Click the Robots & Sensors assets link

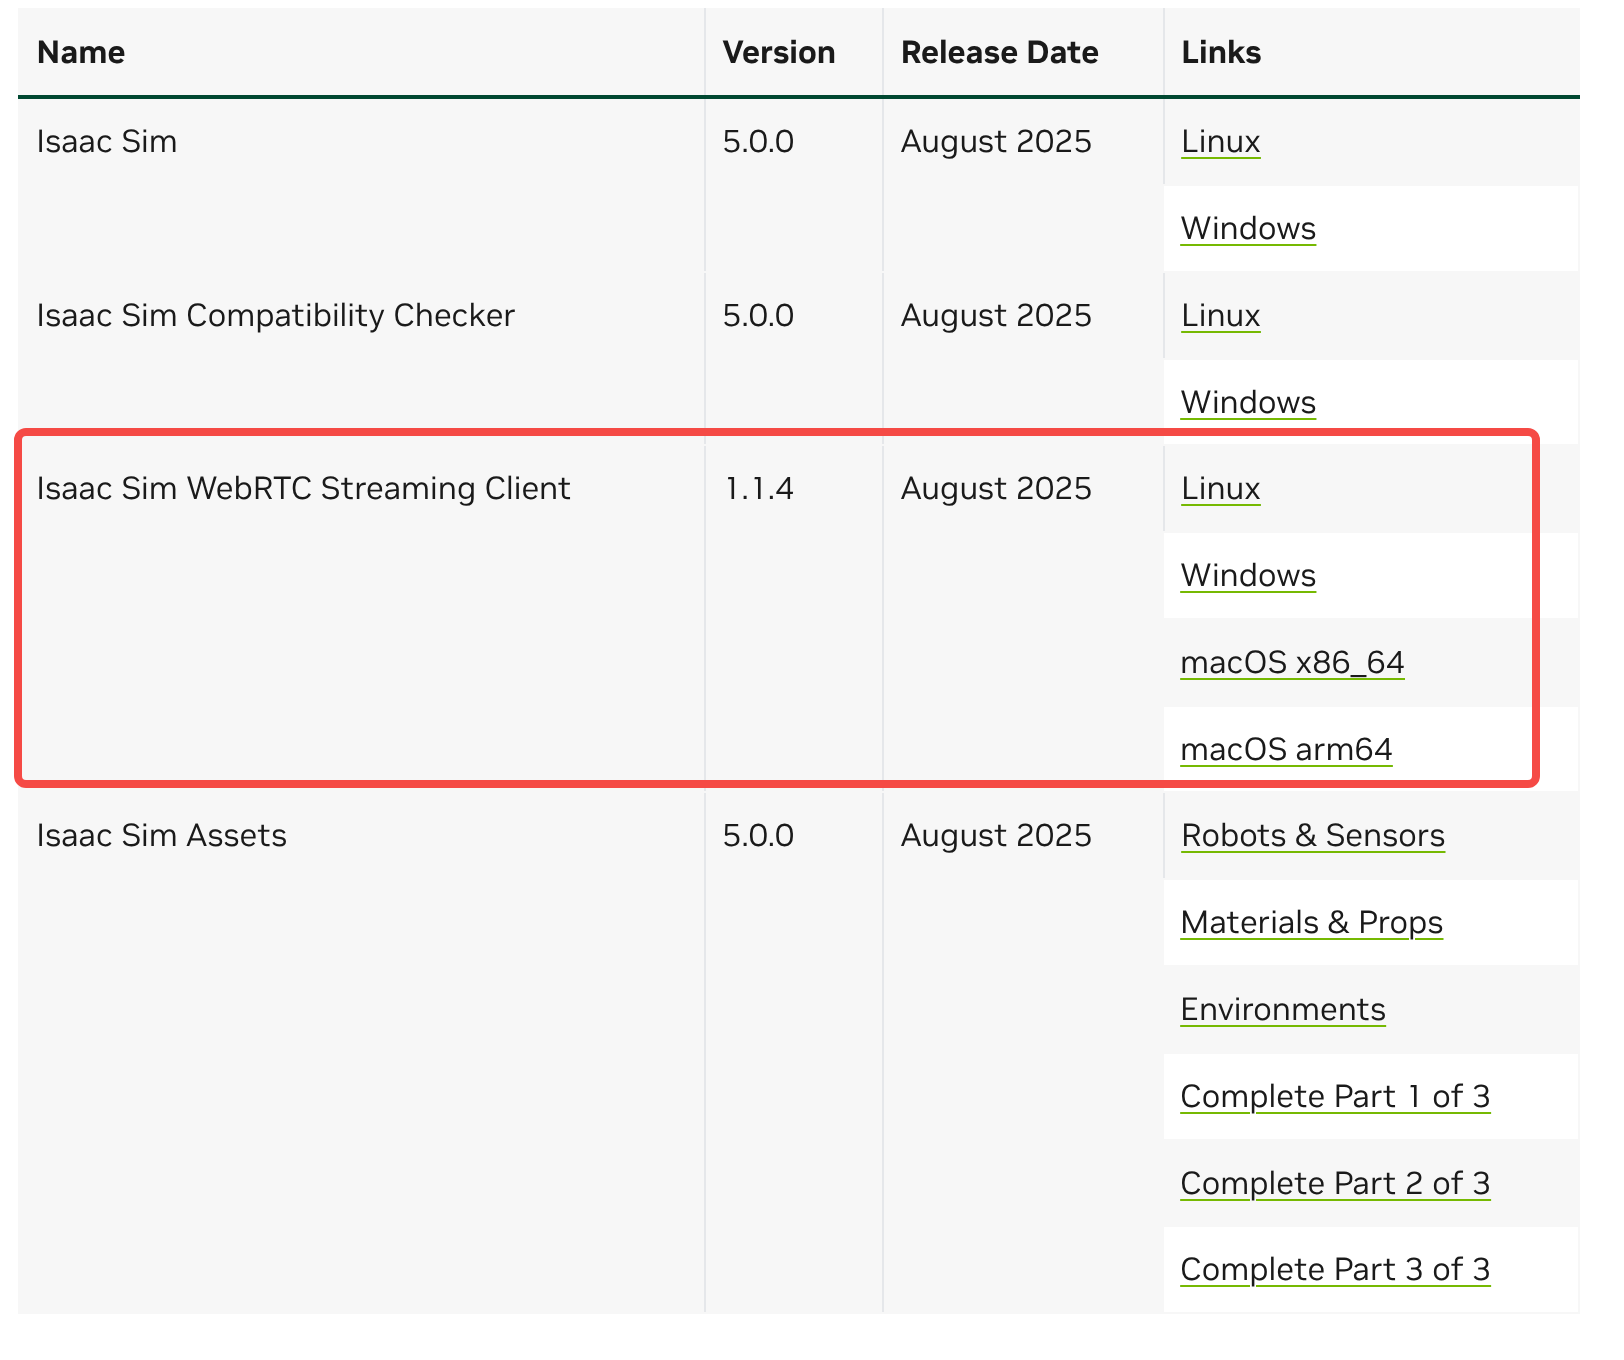(x=1312, y=836)
